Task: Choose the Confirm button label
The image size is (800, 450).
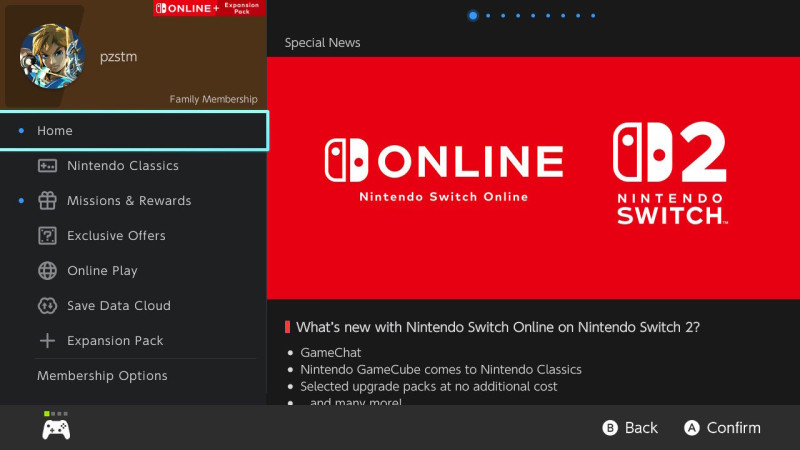Action: [734, 428]
